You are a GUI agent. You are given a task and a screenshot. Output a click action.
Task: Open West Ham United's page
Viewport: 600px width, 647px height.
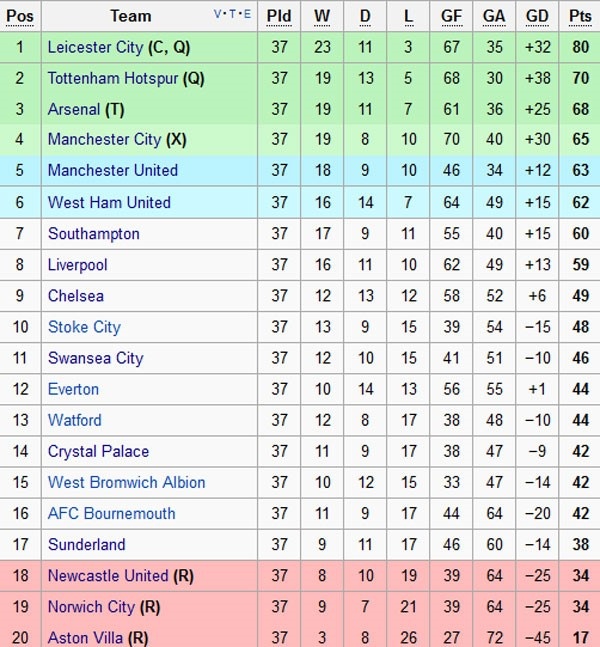click(109, 203)
